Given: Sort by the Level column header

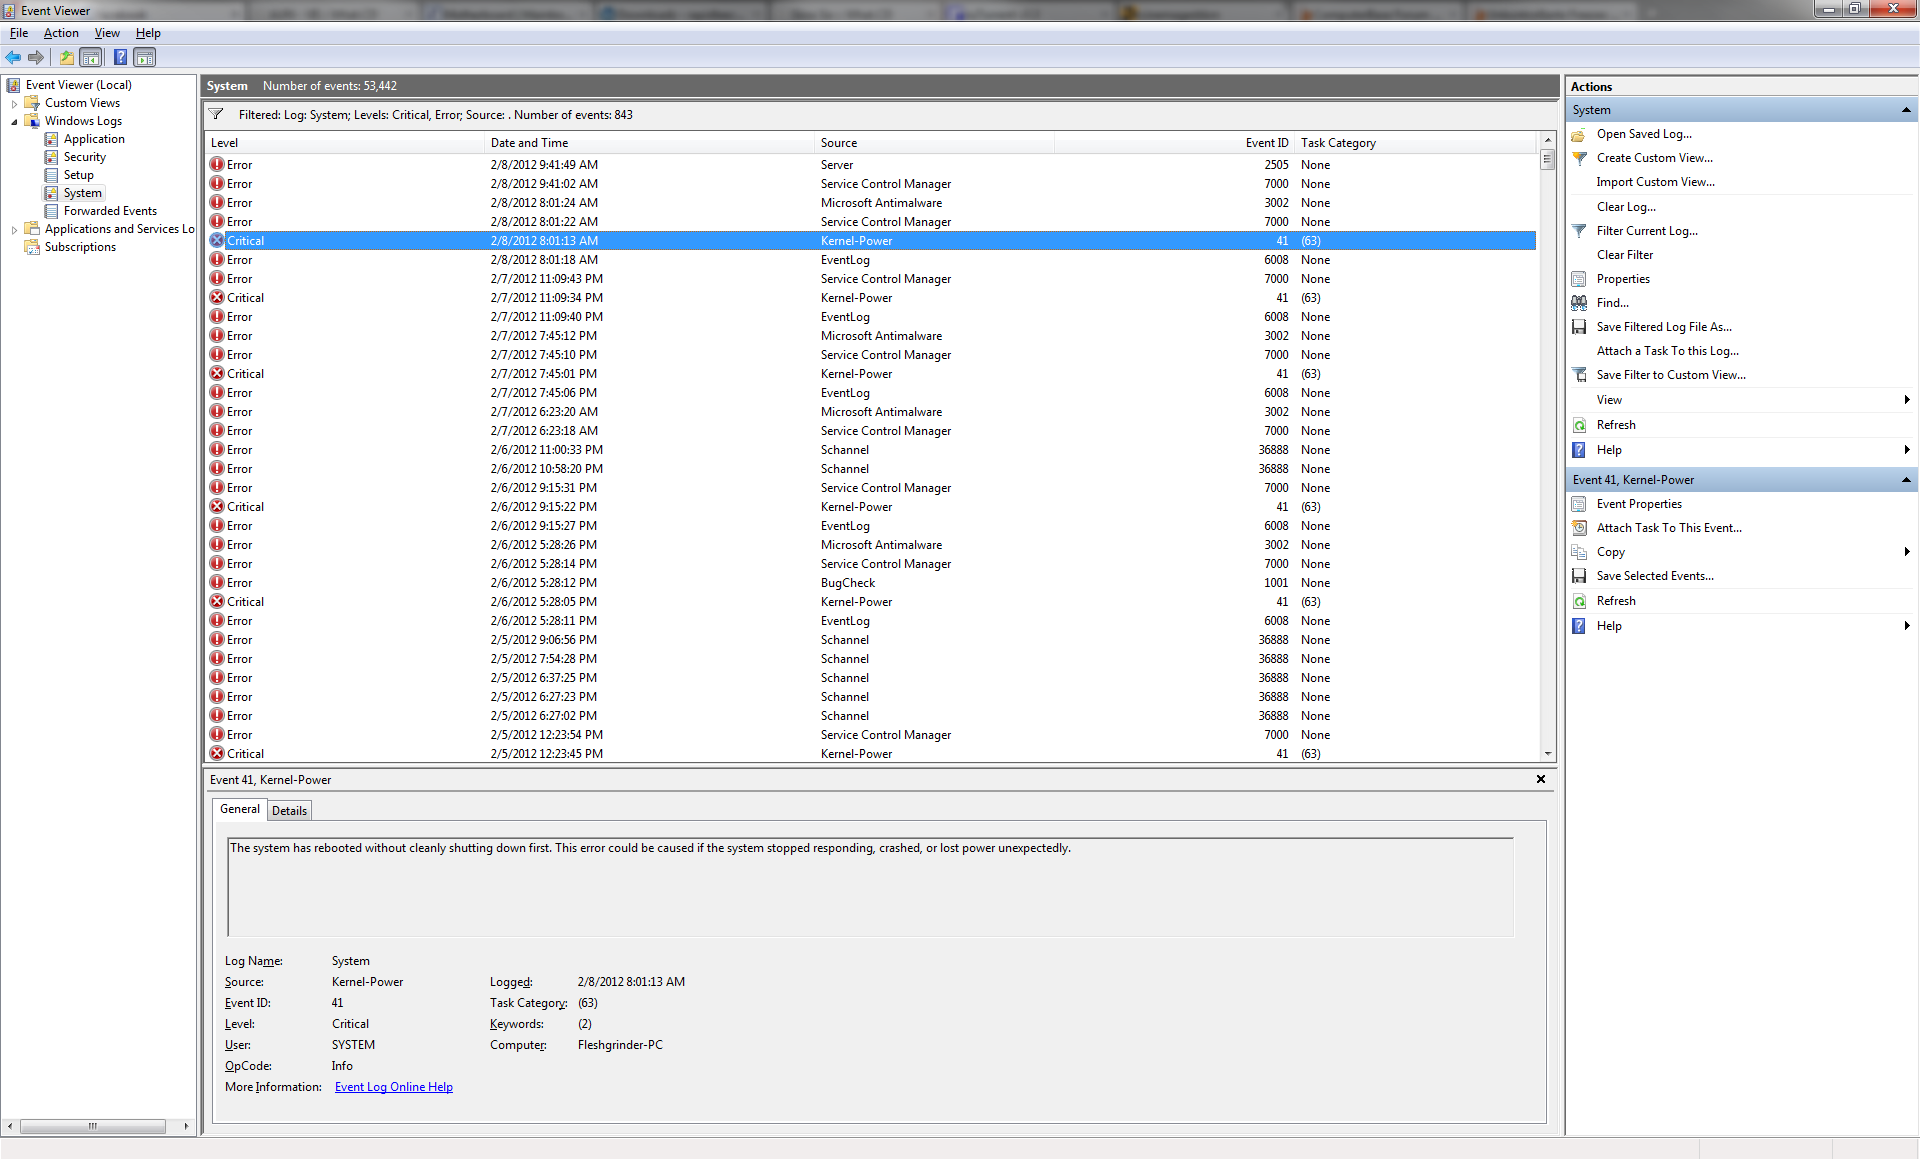Looking at the screenshot, I should point(344,143).
